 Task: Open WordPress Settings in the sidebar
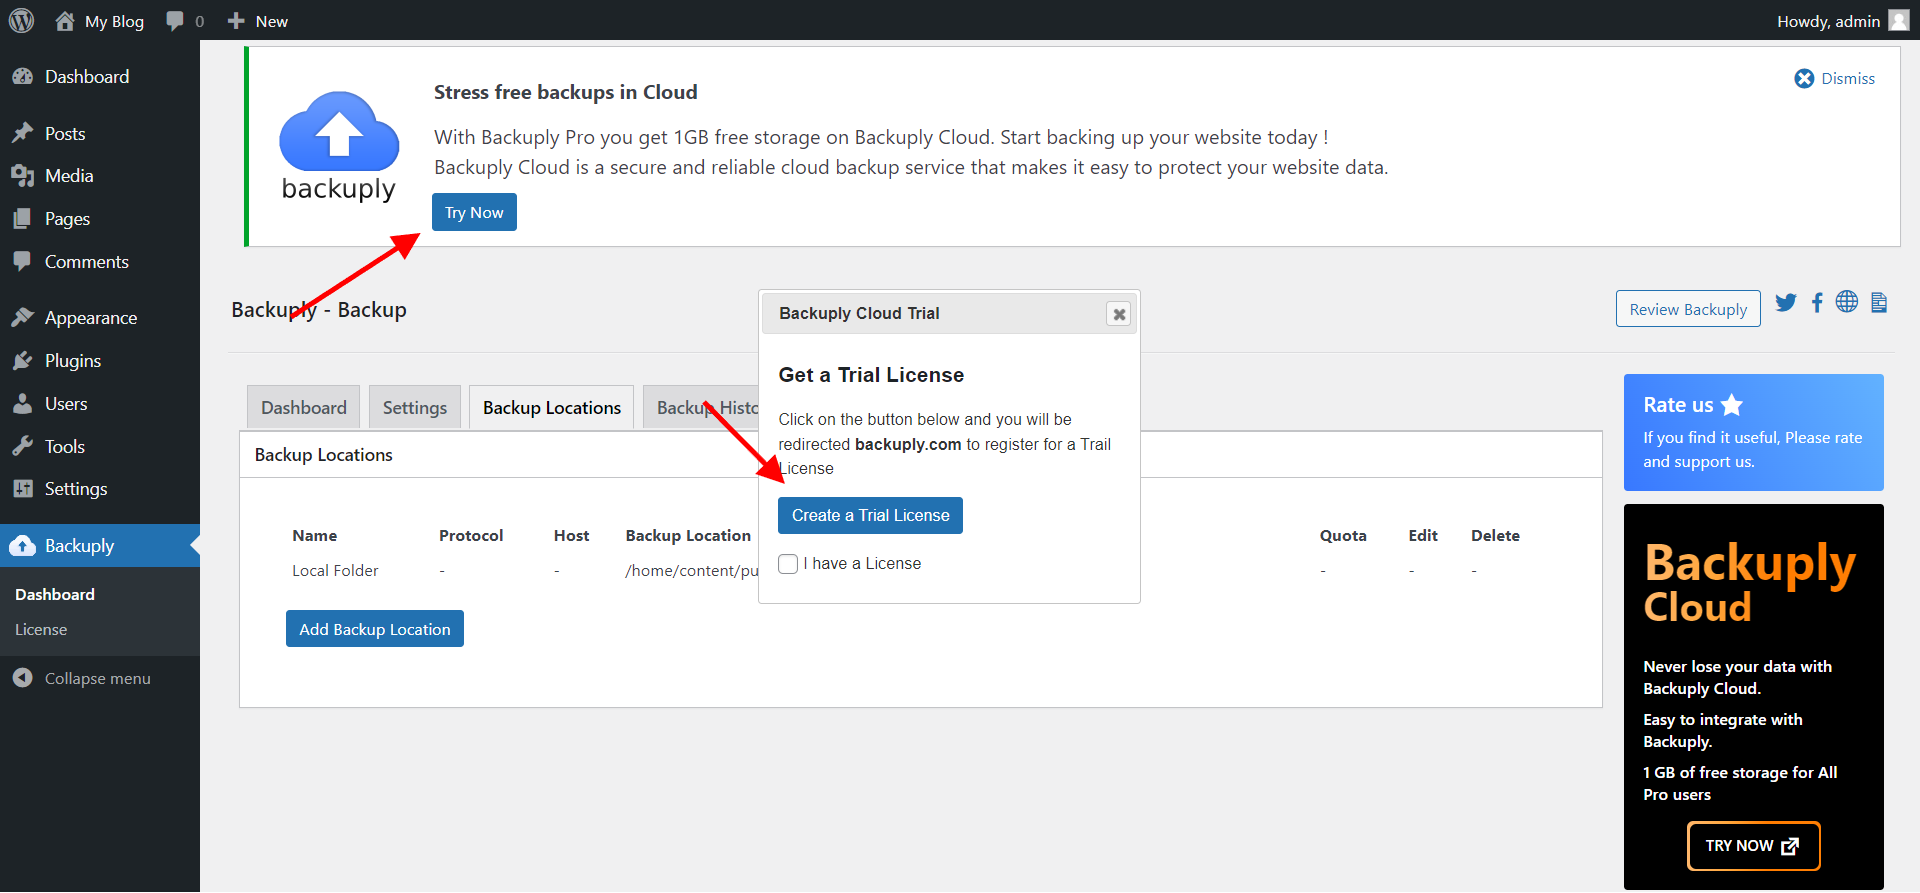pos(100,489)
